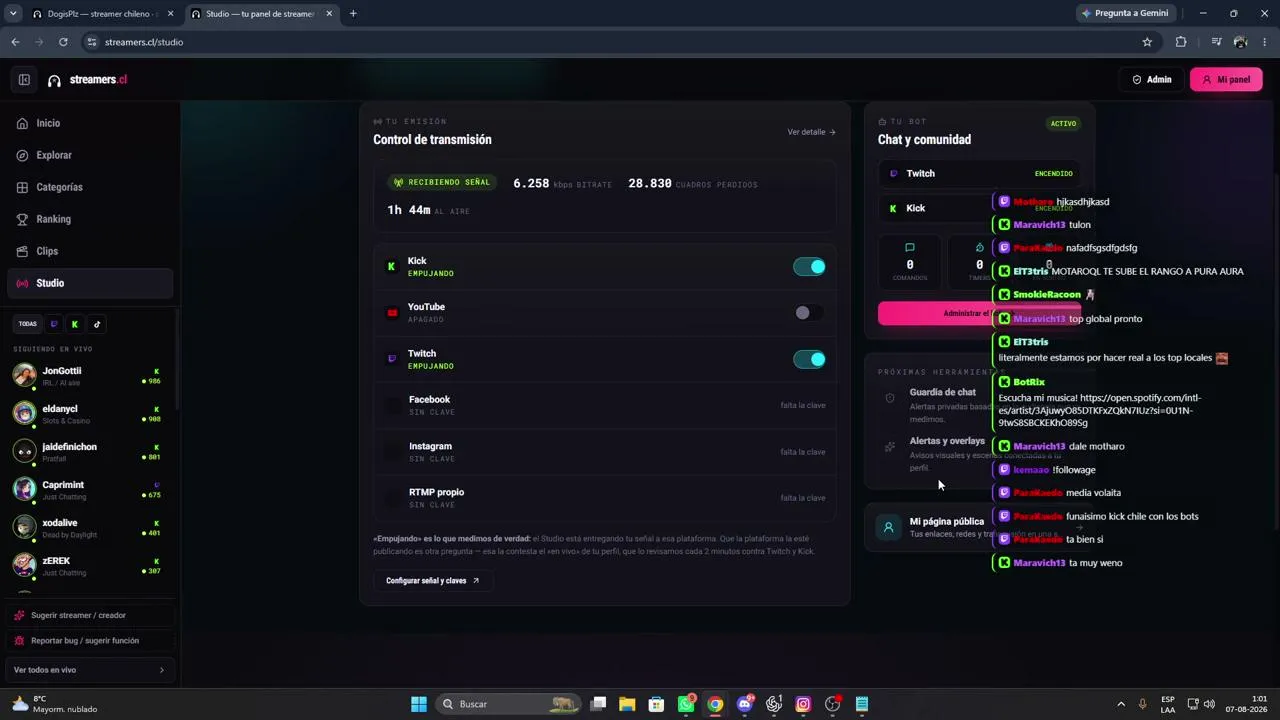
Task: Open Categorías from the sidebar
Action: tap(90, 187)
